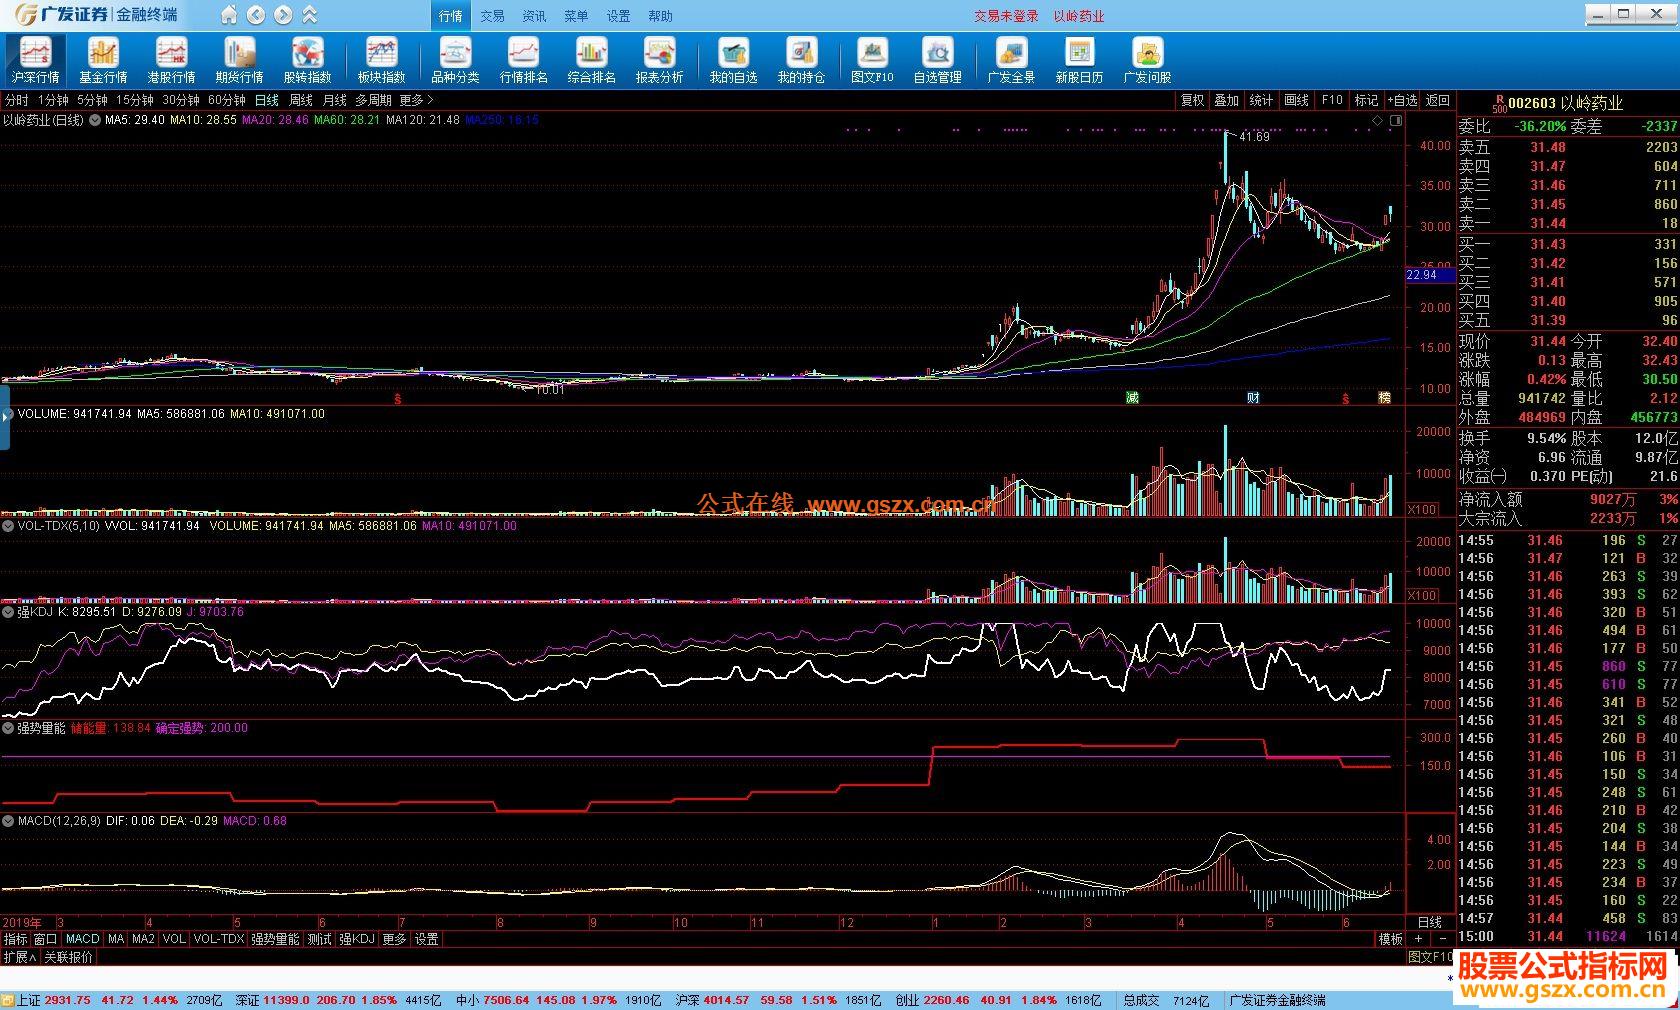Open the 我的持仓 holdings icon

801,60
